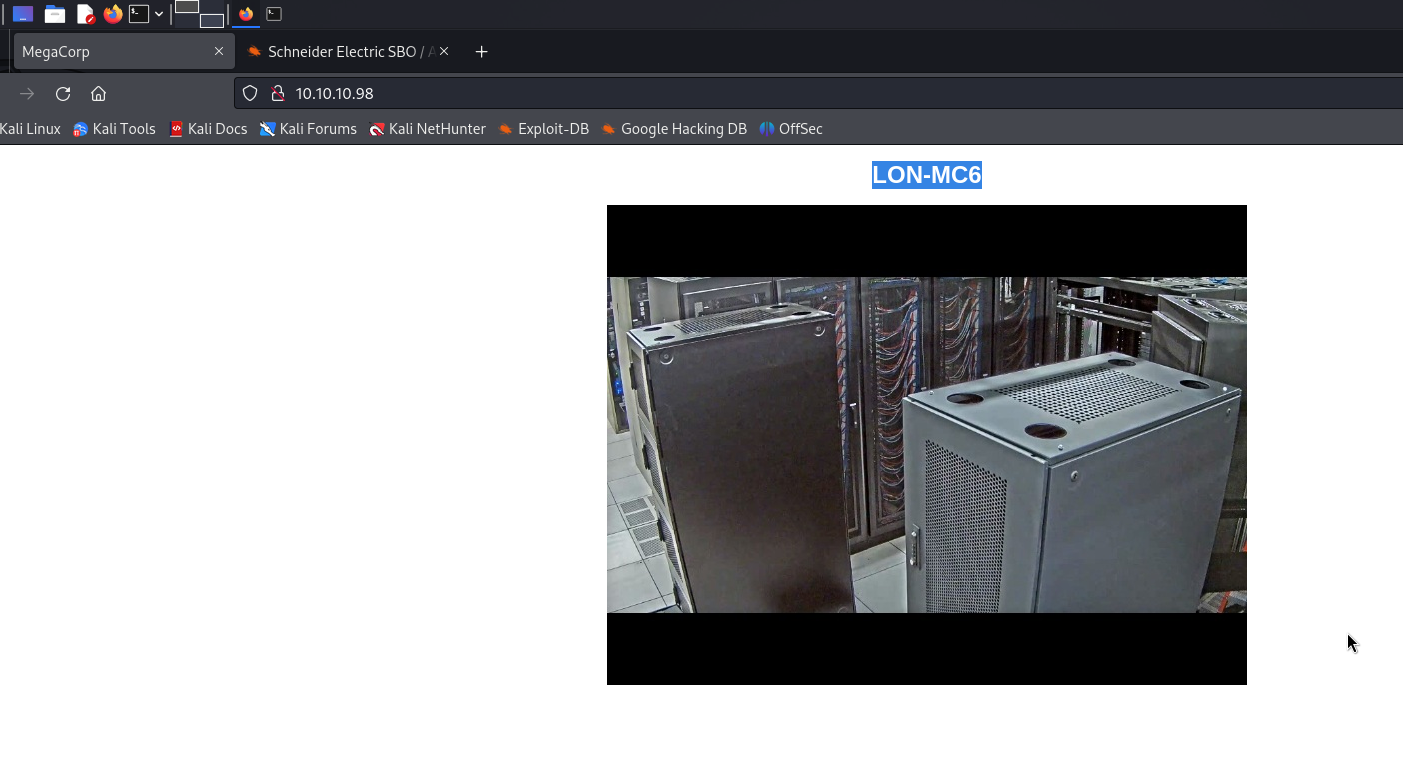Open the file manager from panel
1403x767 pixels.
point(55,14)
